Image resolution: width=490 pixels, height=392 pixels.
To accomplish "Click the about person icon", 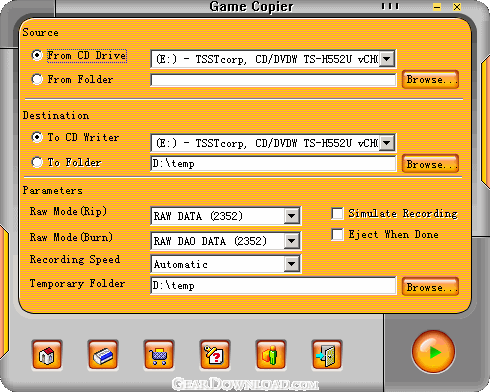I will click(x=271, y=355).
